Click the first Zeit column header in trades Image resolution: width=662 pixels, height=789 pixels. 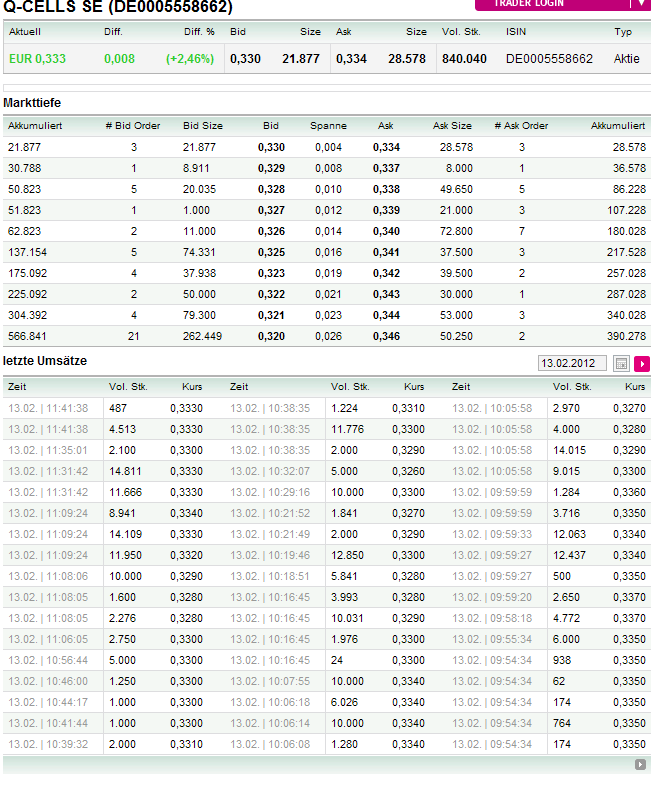coord(18,386)
